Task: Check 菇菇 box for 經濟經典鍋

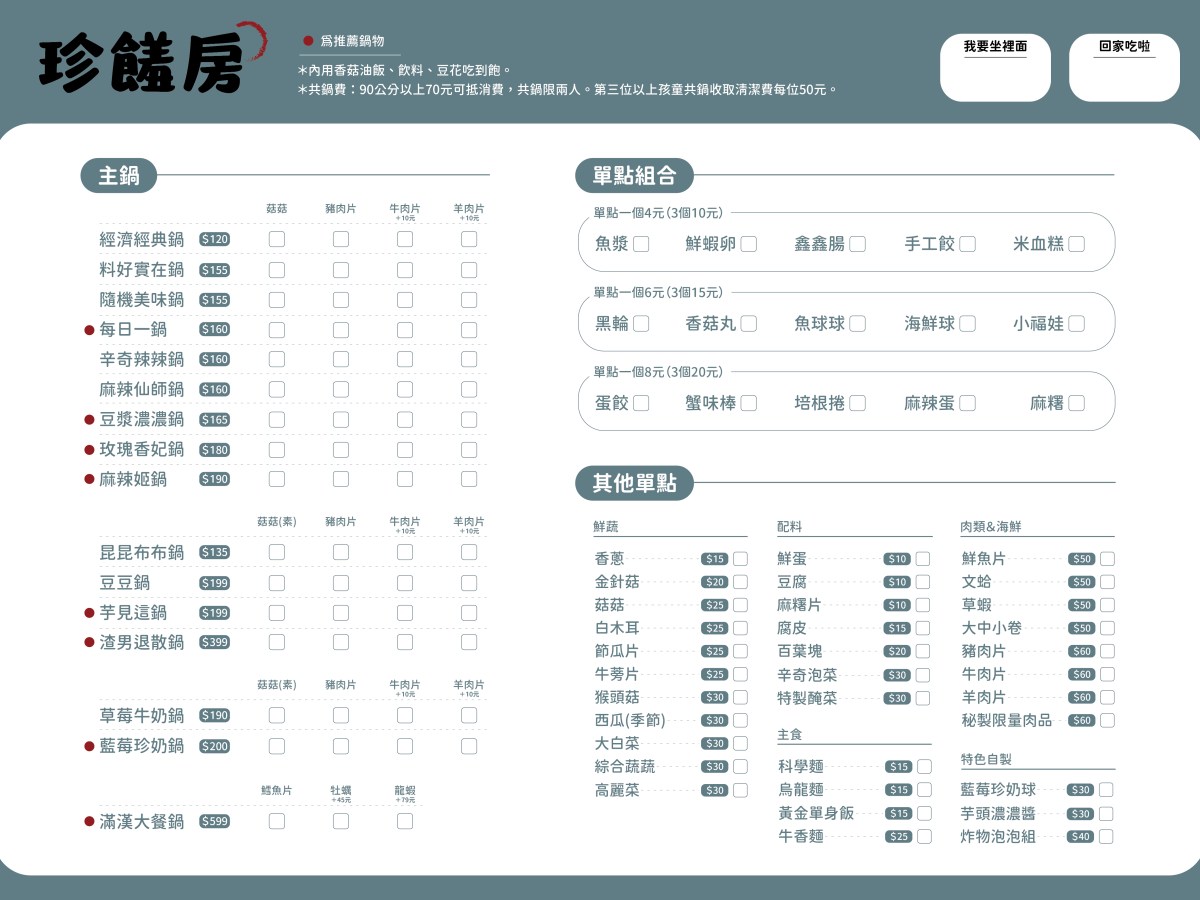Action: click(276, 239)
